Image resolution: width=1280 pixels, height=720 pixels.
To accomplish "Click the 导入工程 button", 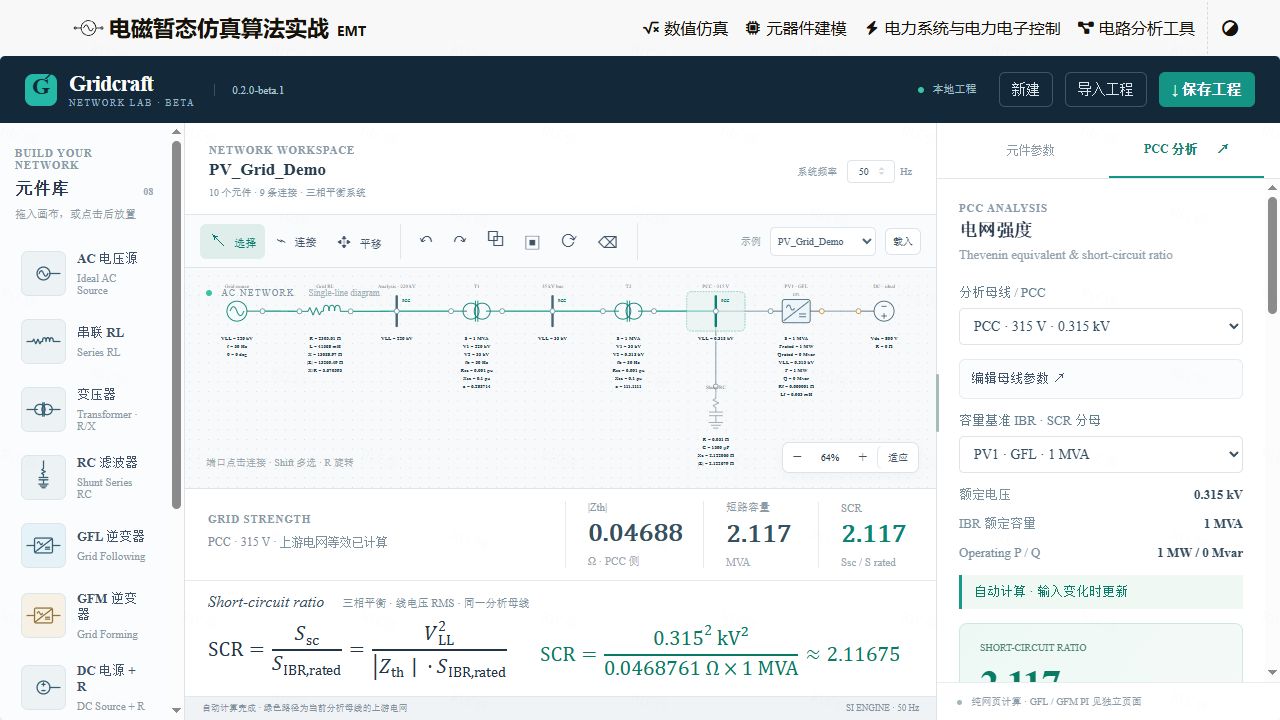I will click(x=1105, y=89).
